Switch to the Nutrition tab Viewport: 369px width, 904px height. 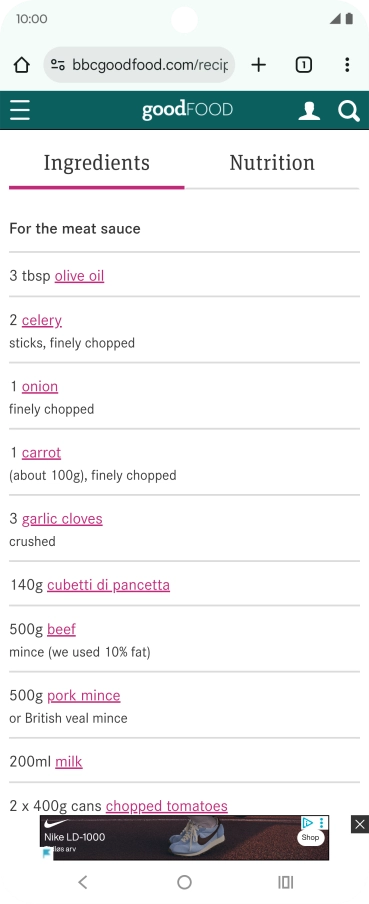272,163
